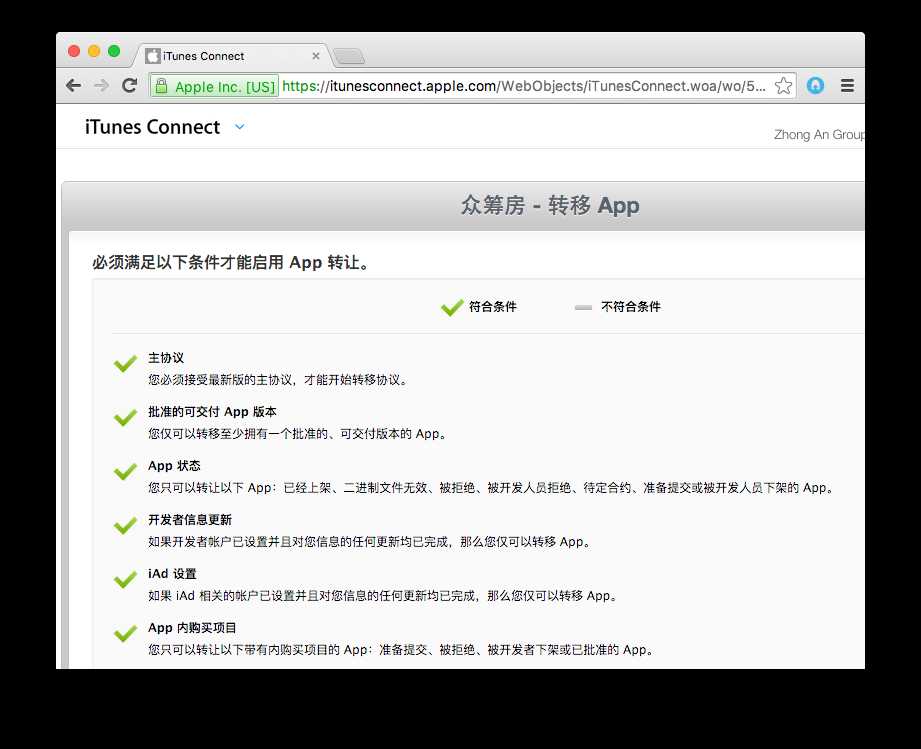This screenshot has width=921, height=749.
Task: Click the 批准的可交付 App 版本 heading
Action: click(212, 412)
